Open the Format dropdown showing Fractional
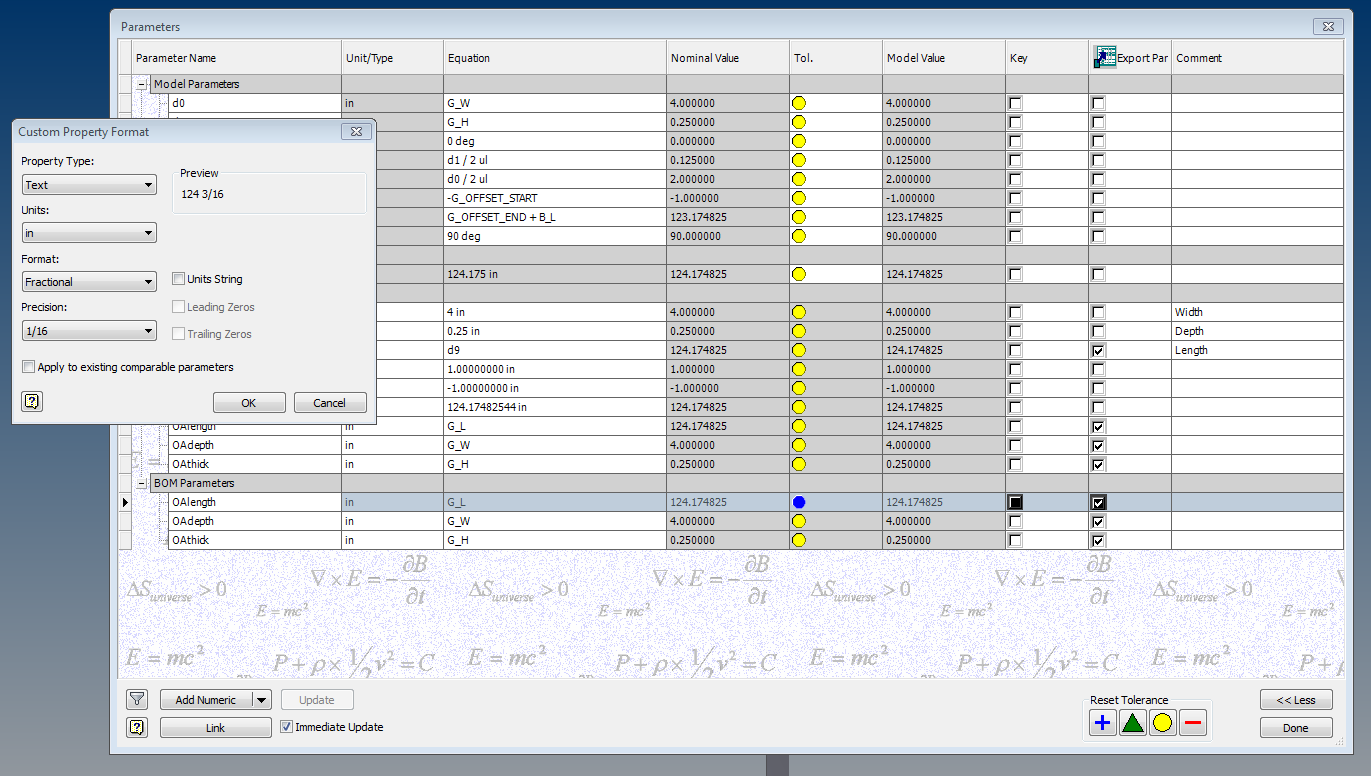The width and height of the screenshot is (1371, 776). tap(89, 282)
